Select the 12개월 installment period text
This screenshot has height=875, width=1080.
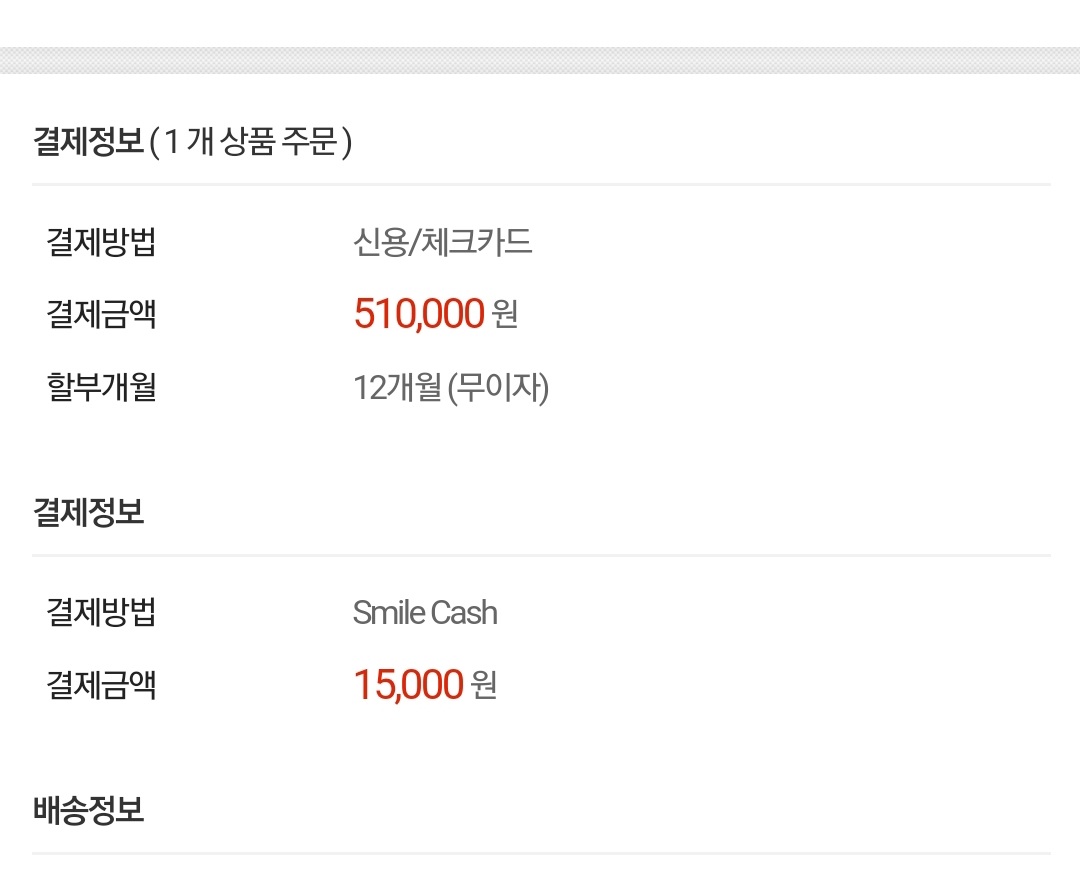coord(396,387)
